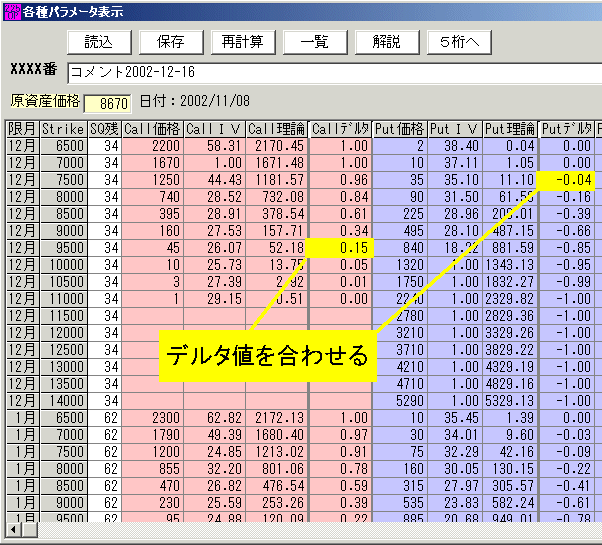Click the Put I V column header
602x545 pixels.
(x=455, y=129)
